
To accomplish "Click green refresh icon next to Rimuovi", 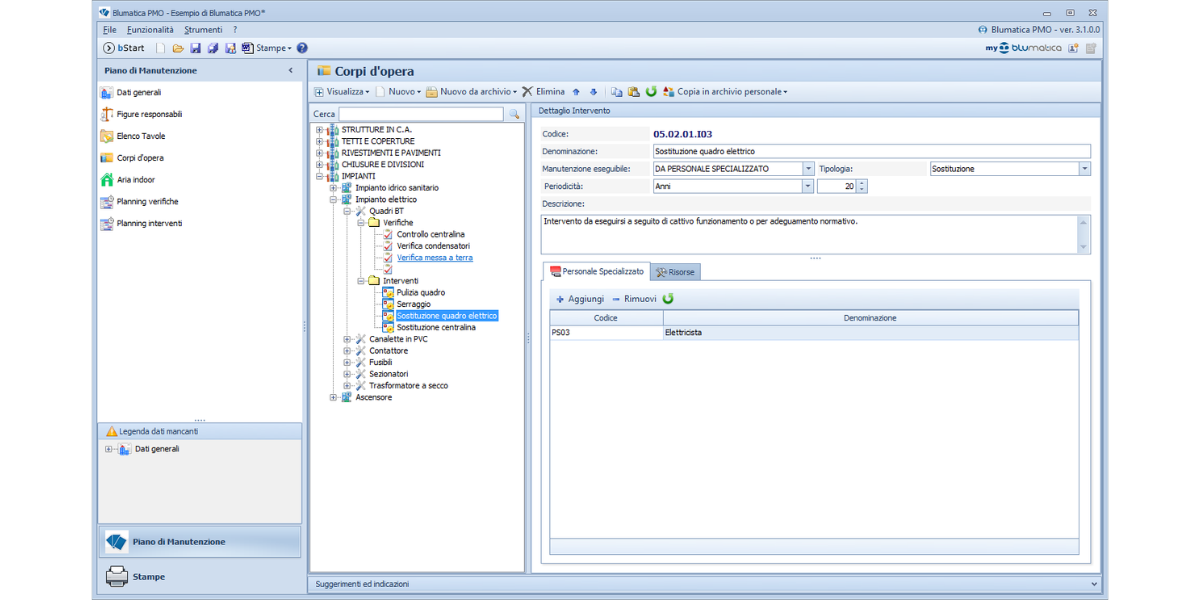I will [x=668, y=299].
